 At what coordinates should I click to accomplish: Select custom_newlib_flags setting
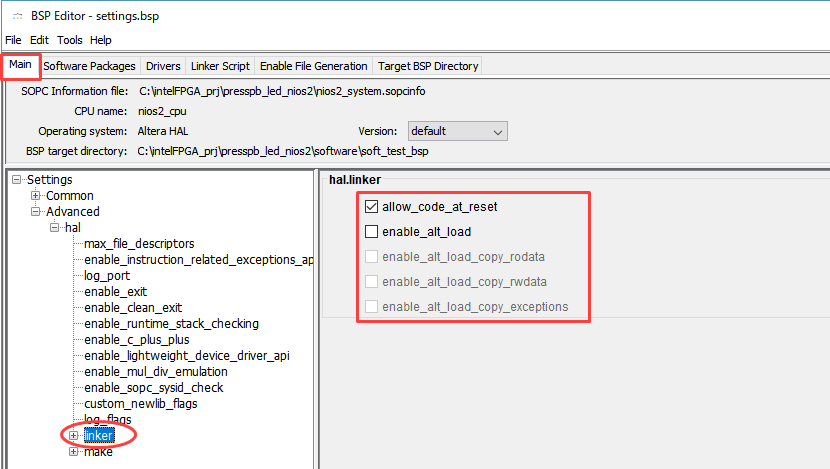point(141,404)
